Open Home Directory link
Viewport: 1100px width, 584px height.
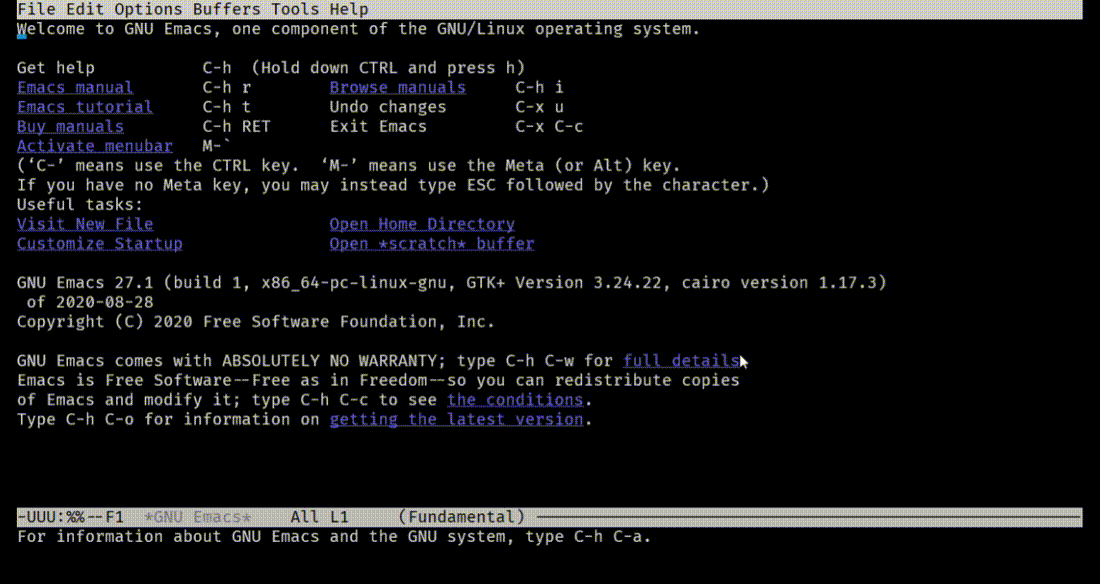[x=422, y=223]
